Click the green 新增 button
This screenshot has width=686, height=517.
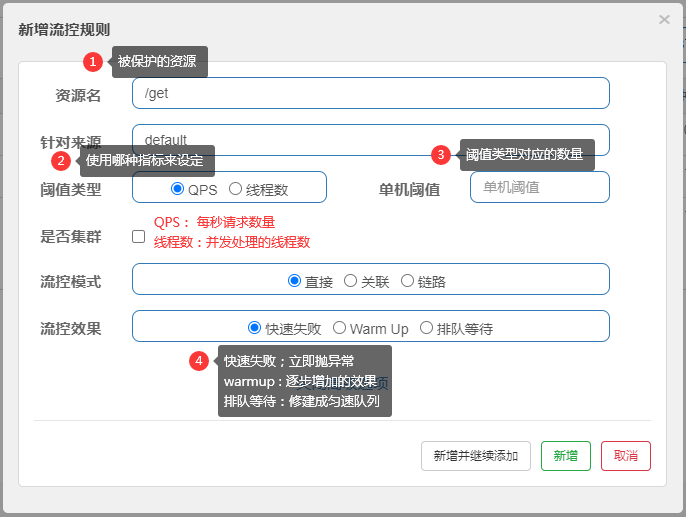click(566, 456)
